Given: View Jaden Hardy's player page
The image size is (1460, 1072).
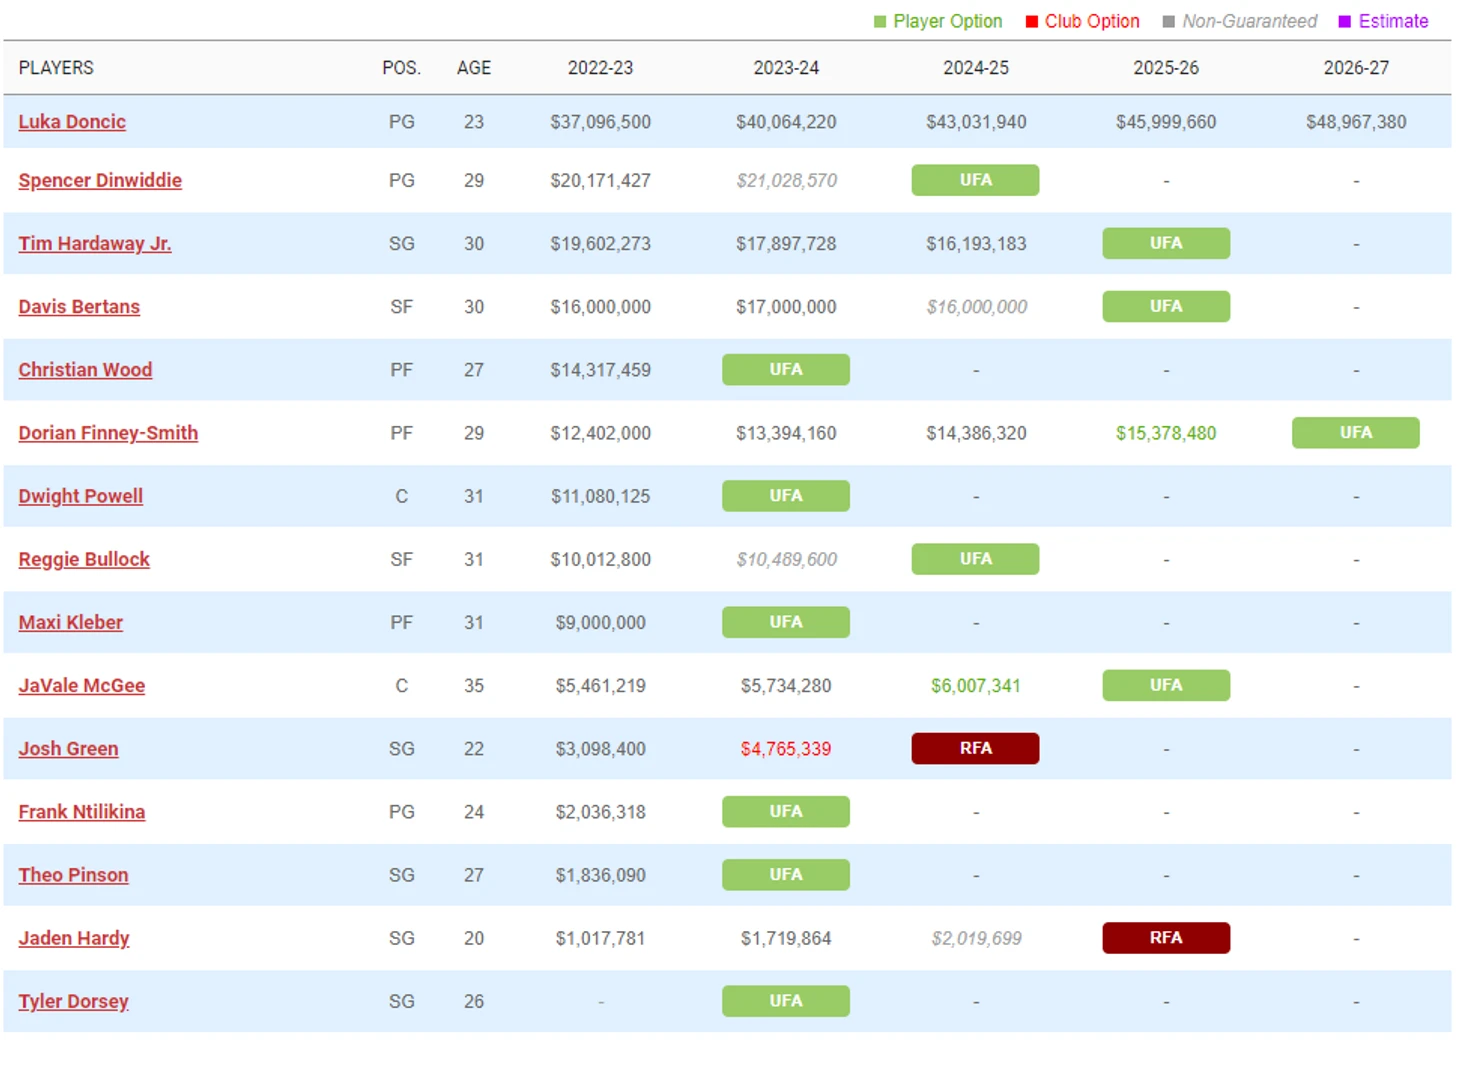Looking at the screenshot, I should pyautogui.click(x=74, y=938).
